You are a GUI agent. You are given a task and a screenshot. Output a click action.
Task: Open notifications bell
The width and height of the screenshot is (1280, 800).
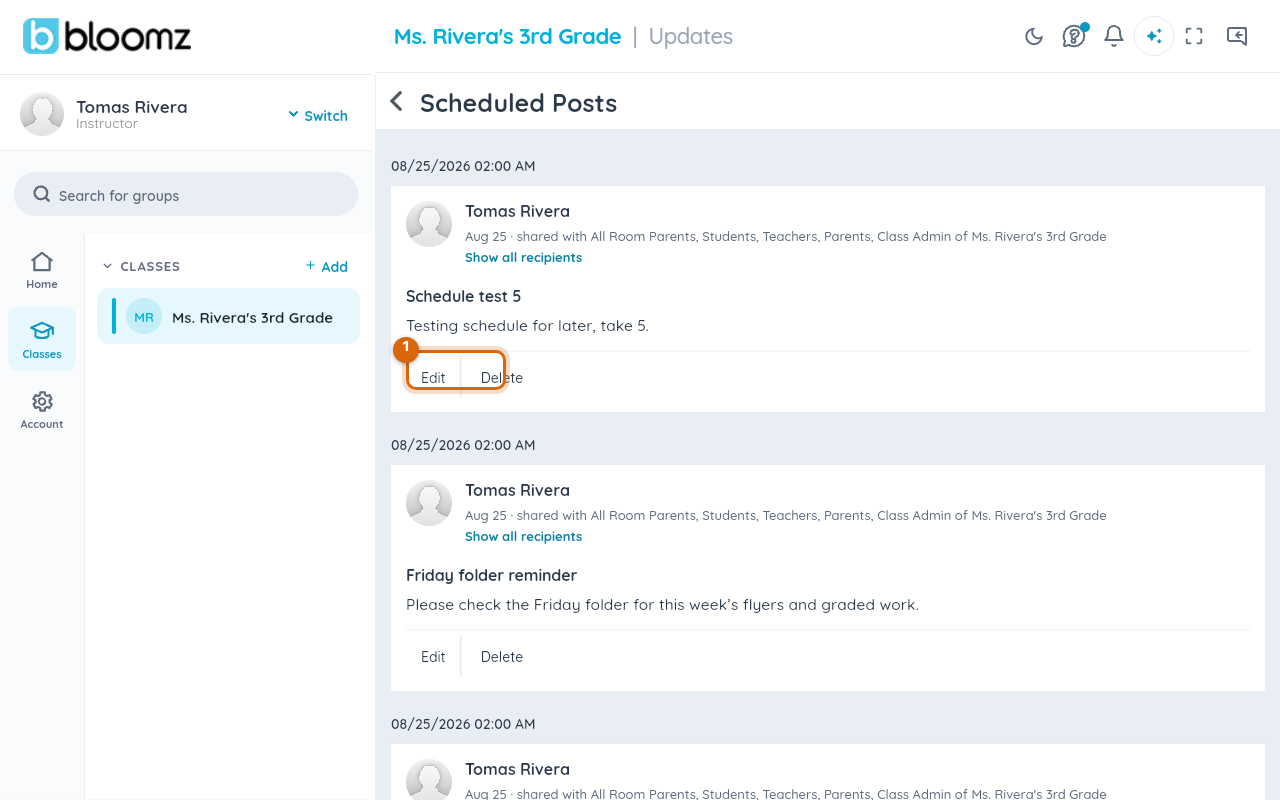click(x=1114, y=37)
